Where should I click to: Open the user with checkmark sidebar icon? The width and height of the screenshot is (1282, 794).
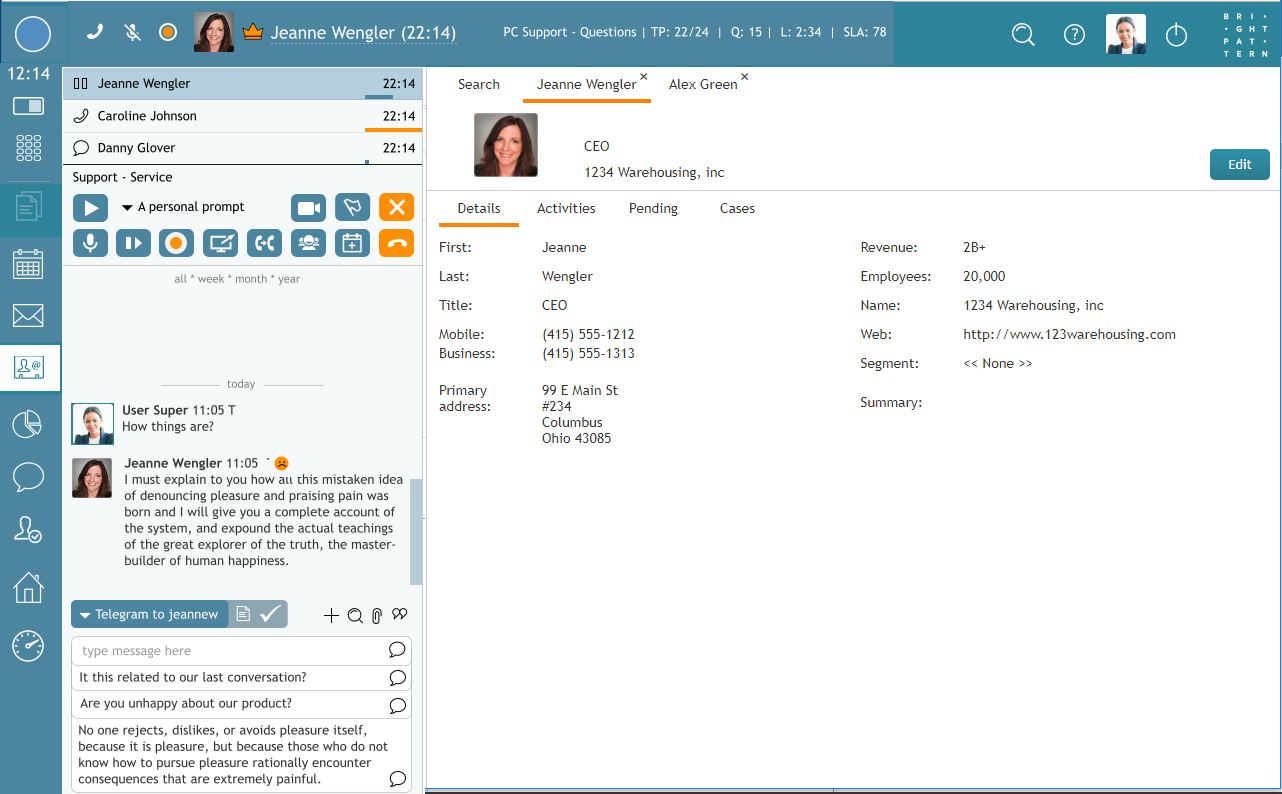(x=28, y=530)
